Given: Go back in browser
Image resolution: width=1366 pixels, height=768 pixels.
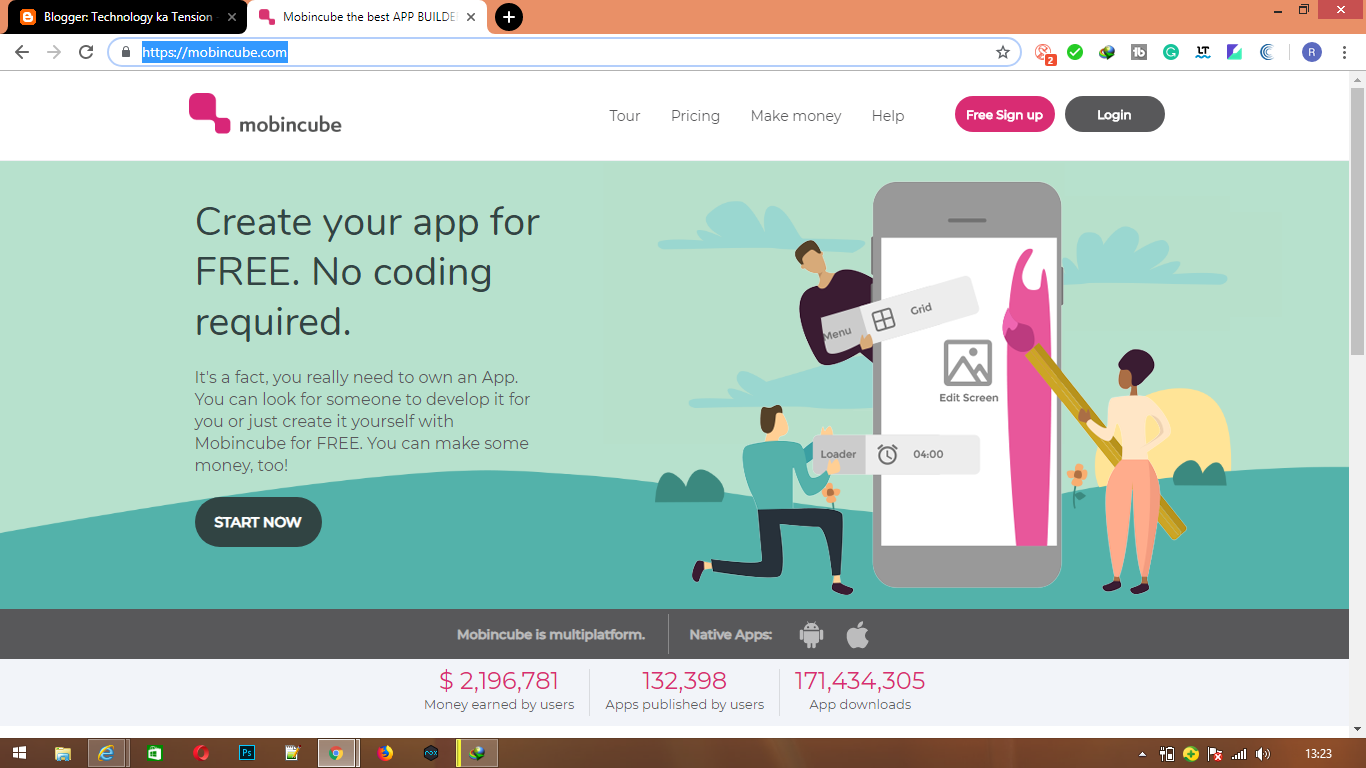Looking at the screenshot, I should tap(22, 52).
